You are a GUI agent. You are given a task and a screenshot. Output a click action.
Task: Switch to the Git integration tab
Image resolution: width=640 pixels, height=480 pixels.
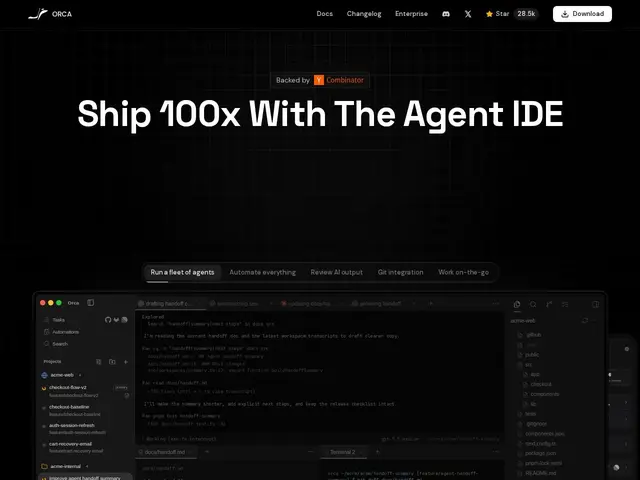point(400,272)
